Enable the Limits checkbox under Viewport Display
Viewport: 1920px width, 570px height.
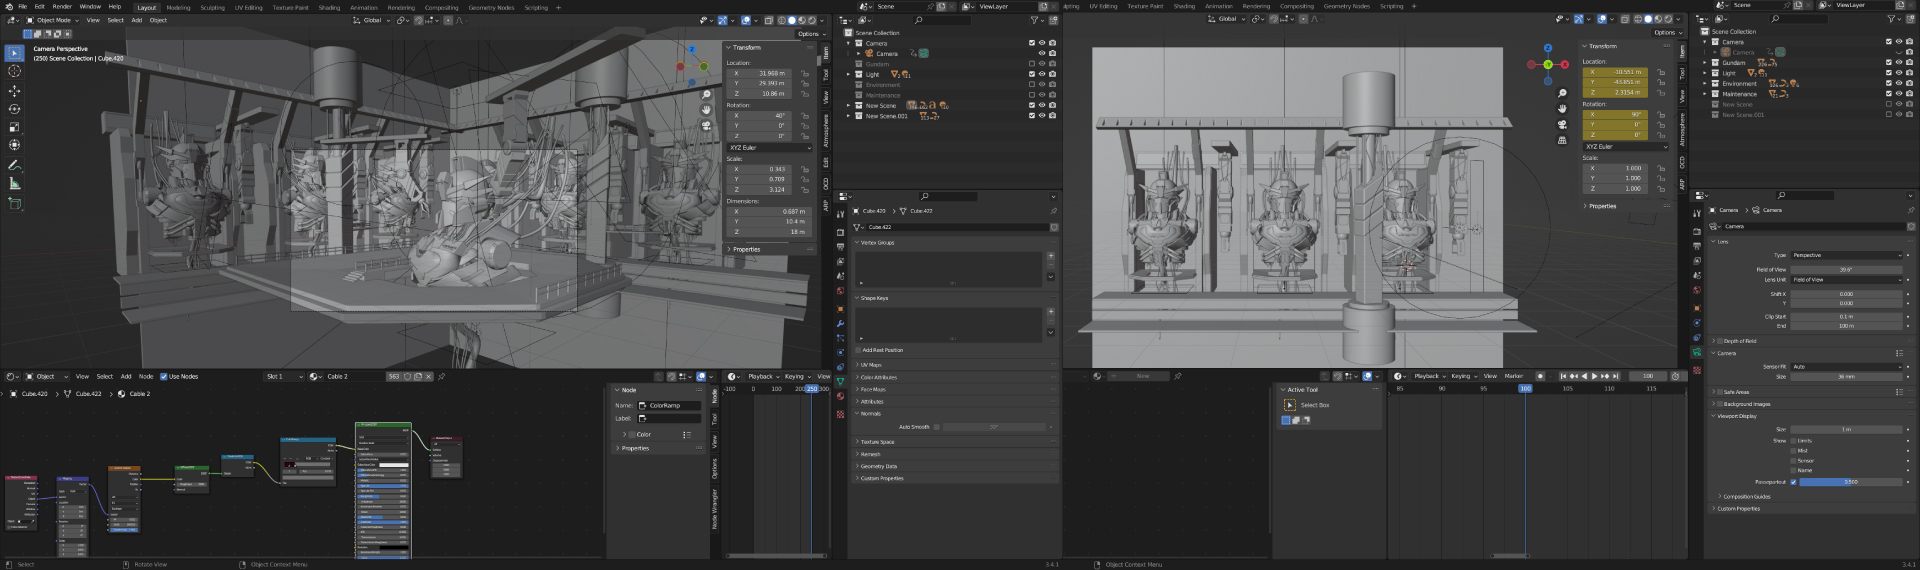pyautogui.click(x=1793, y=441)
